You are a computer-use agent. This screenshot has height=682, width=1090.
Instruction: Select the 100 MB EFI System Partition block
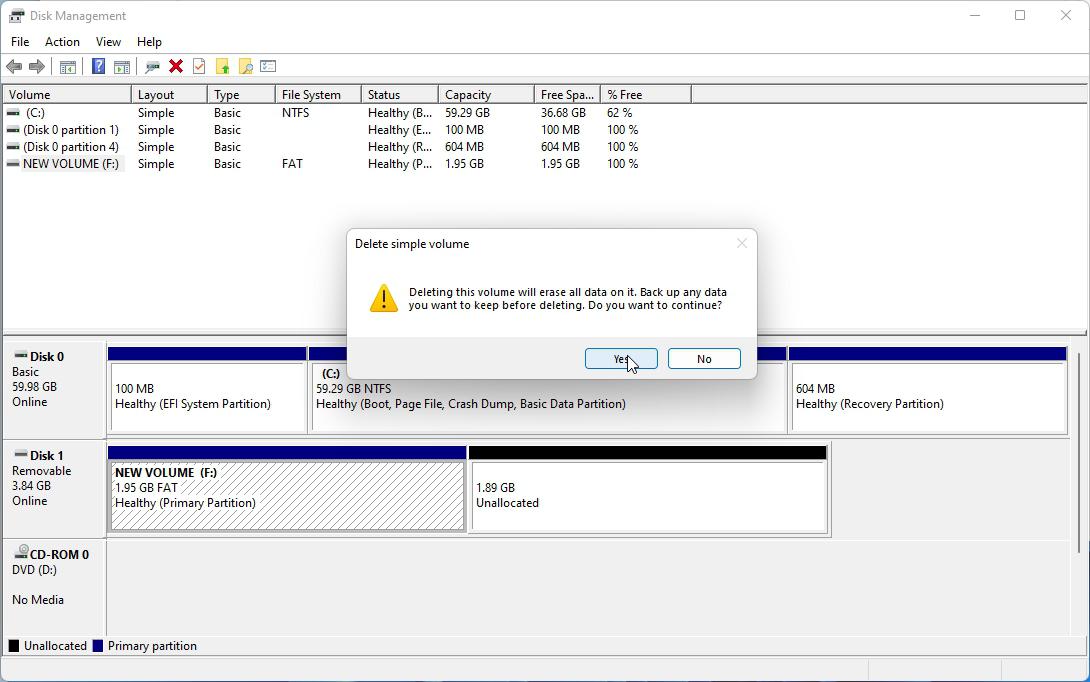[207, 391]
